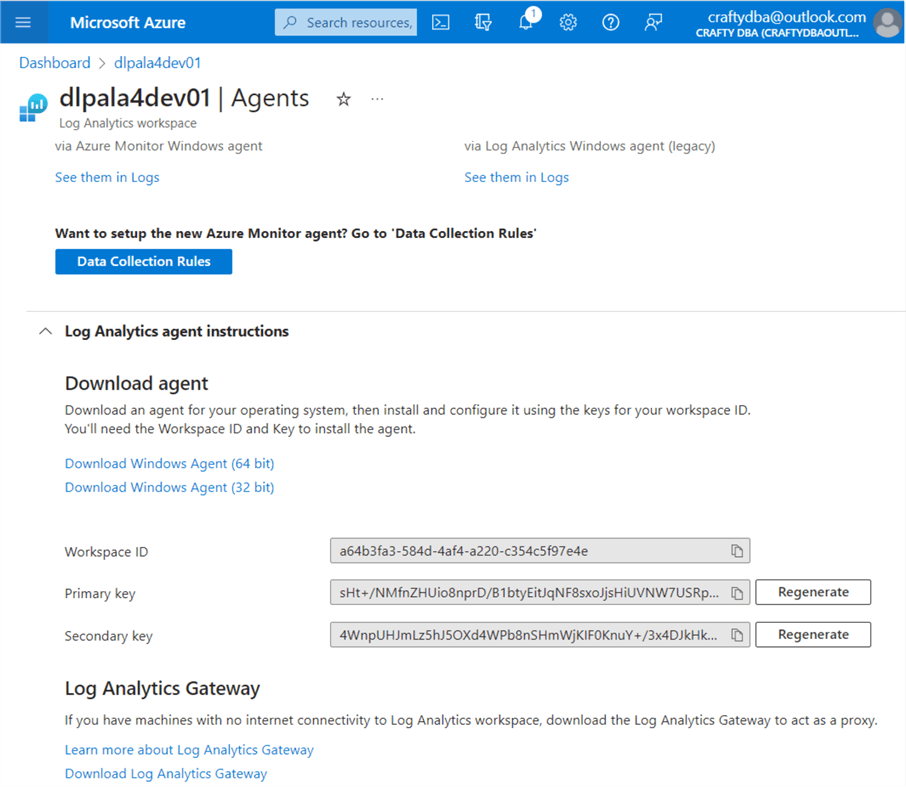Open the more options ellipsis by title
Viewport: 906px width, 787px height.
point(377,99)
